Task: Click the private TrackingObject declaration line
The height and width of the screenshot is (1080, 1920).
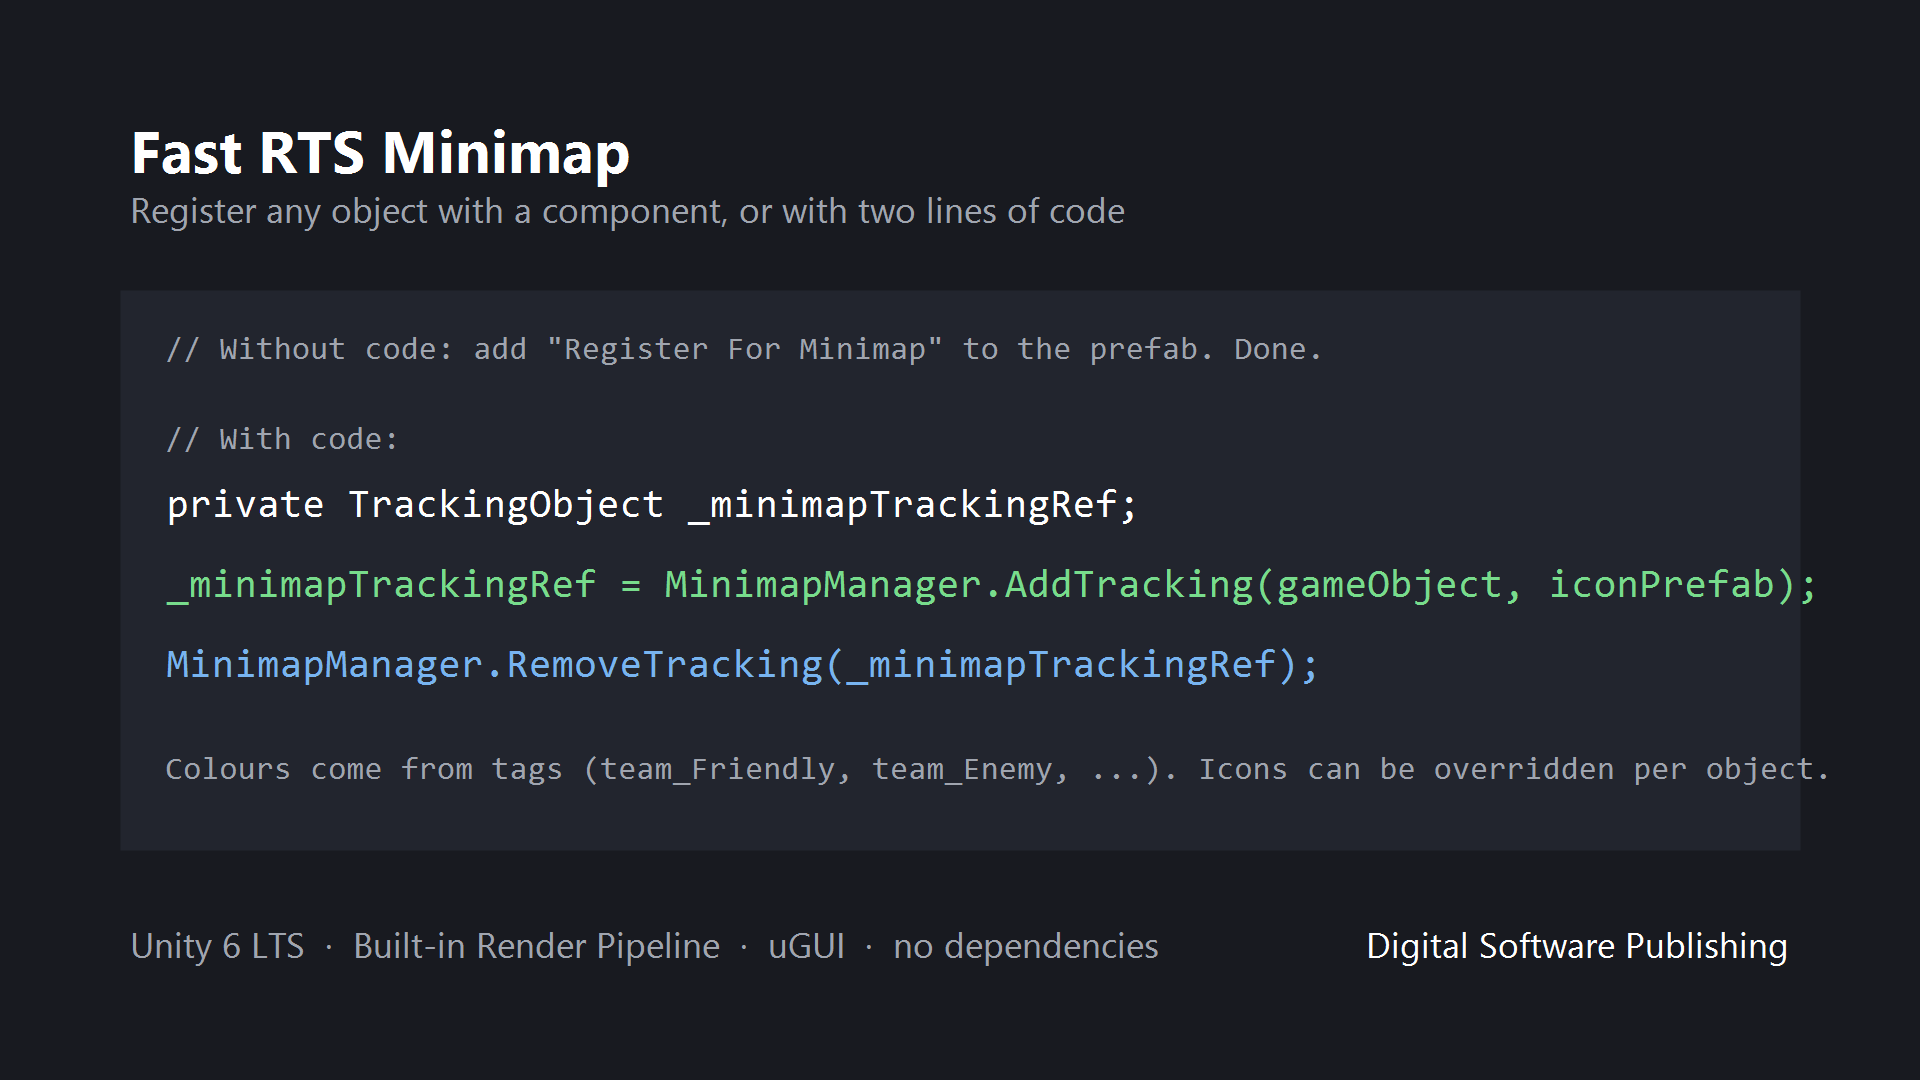Action: click(652, 505)
